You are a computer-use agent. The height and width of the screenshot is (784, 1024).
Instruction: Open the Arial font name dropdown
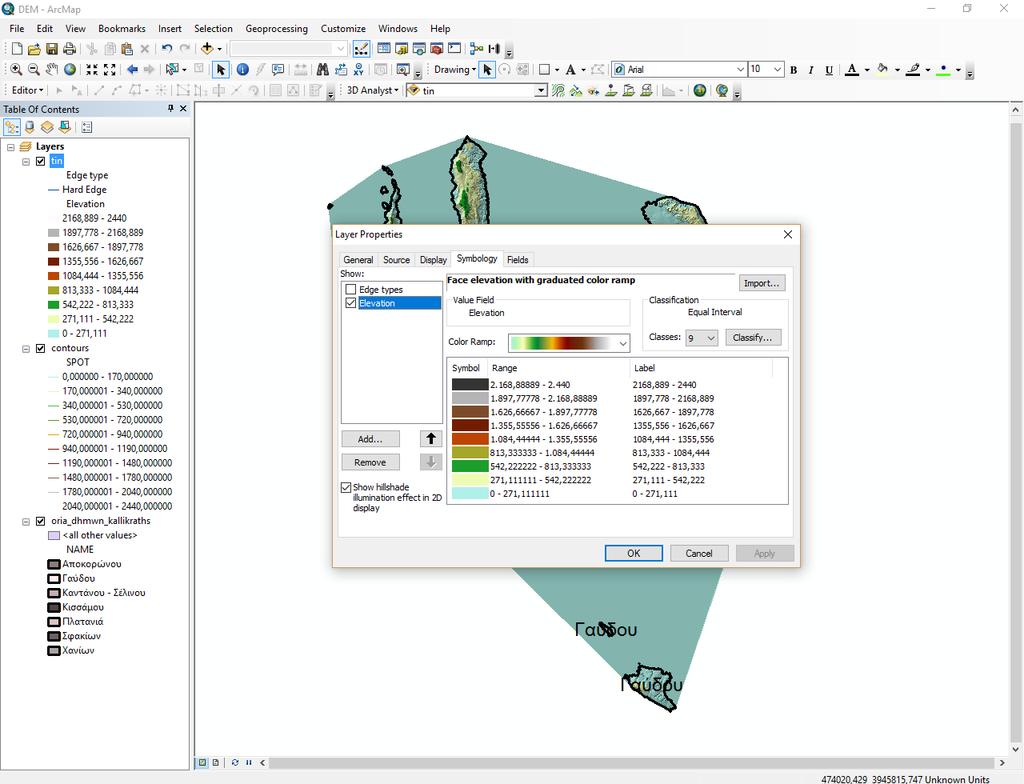tap(741, 69)
